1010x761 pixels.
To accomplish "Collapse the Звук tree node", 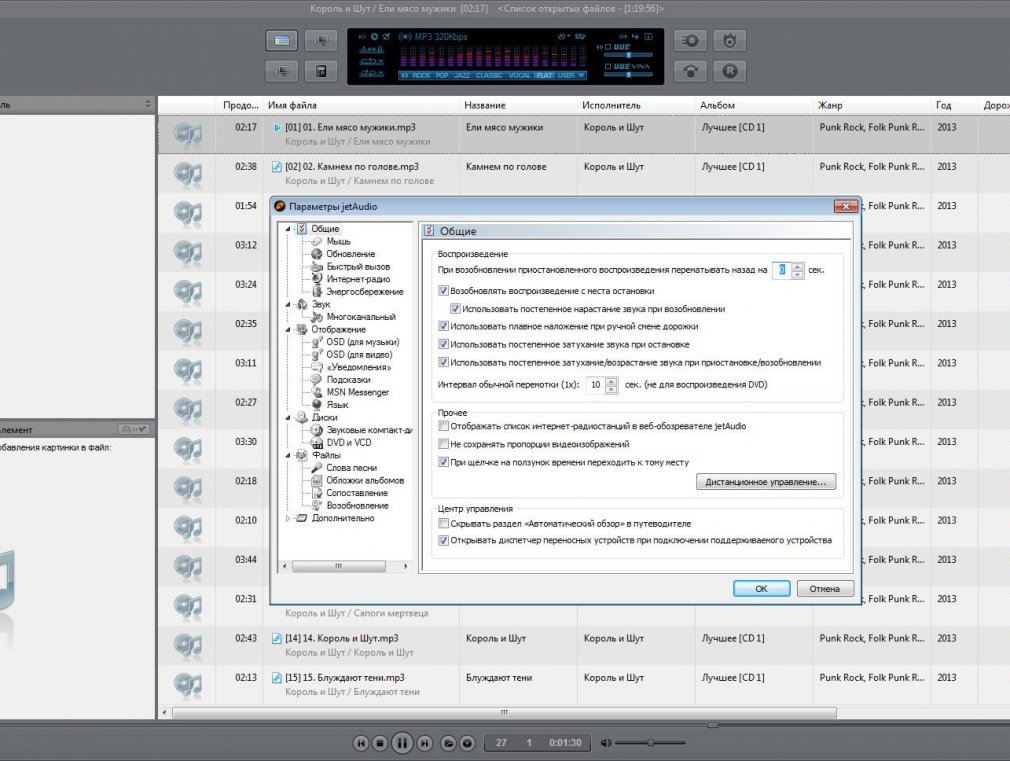I will click(x=288, y=304).
